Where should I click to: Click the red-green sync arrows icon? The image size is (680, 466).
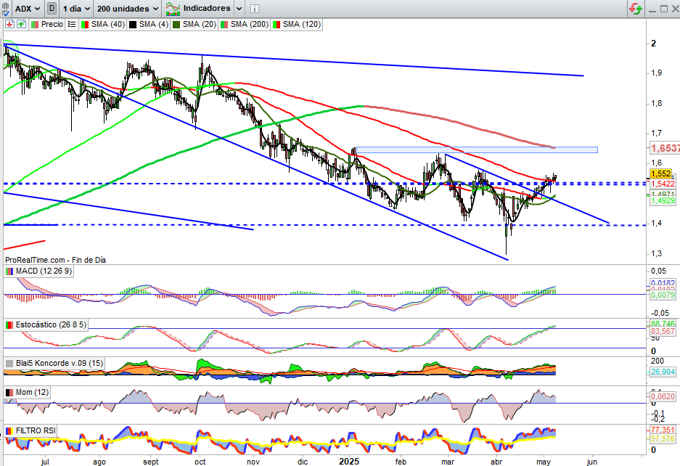coord(636,9)
